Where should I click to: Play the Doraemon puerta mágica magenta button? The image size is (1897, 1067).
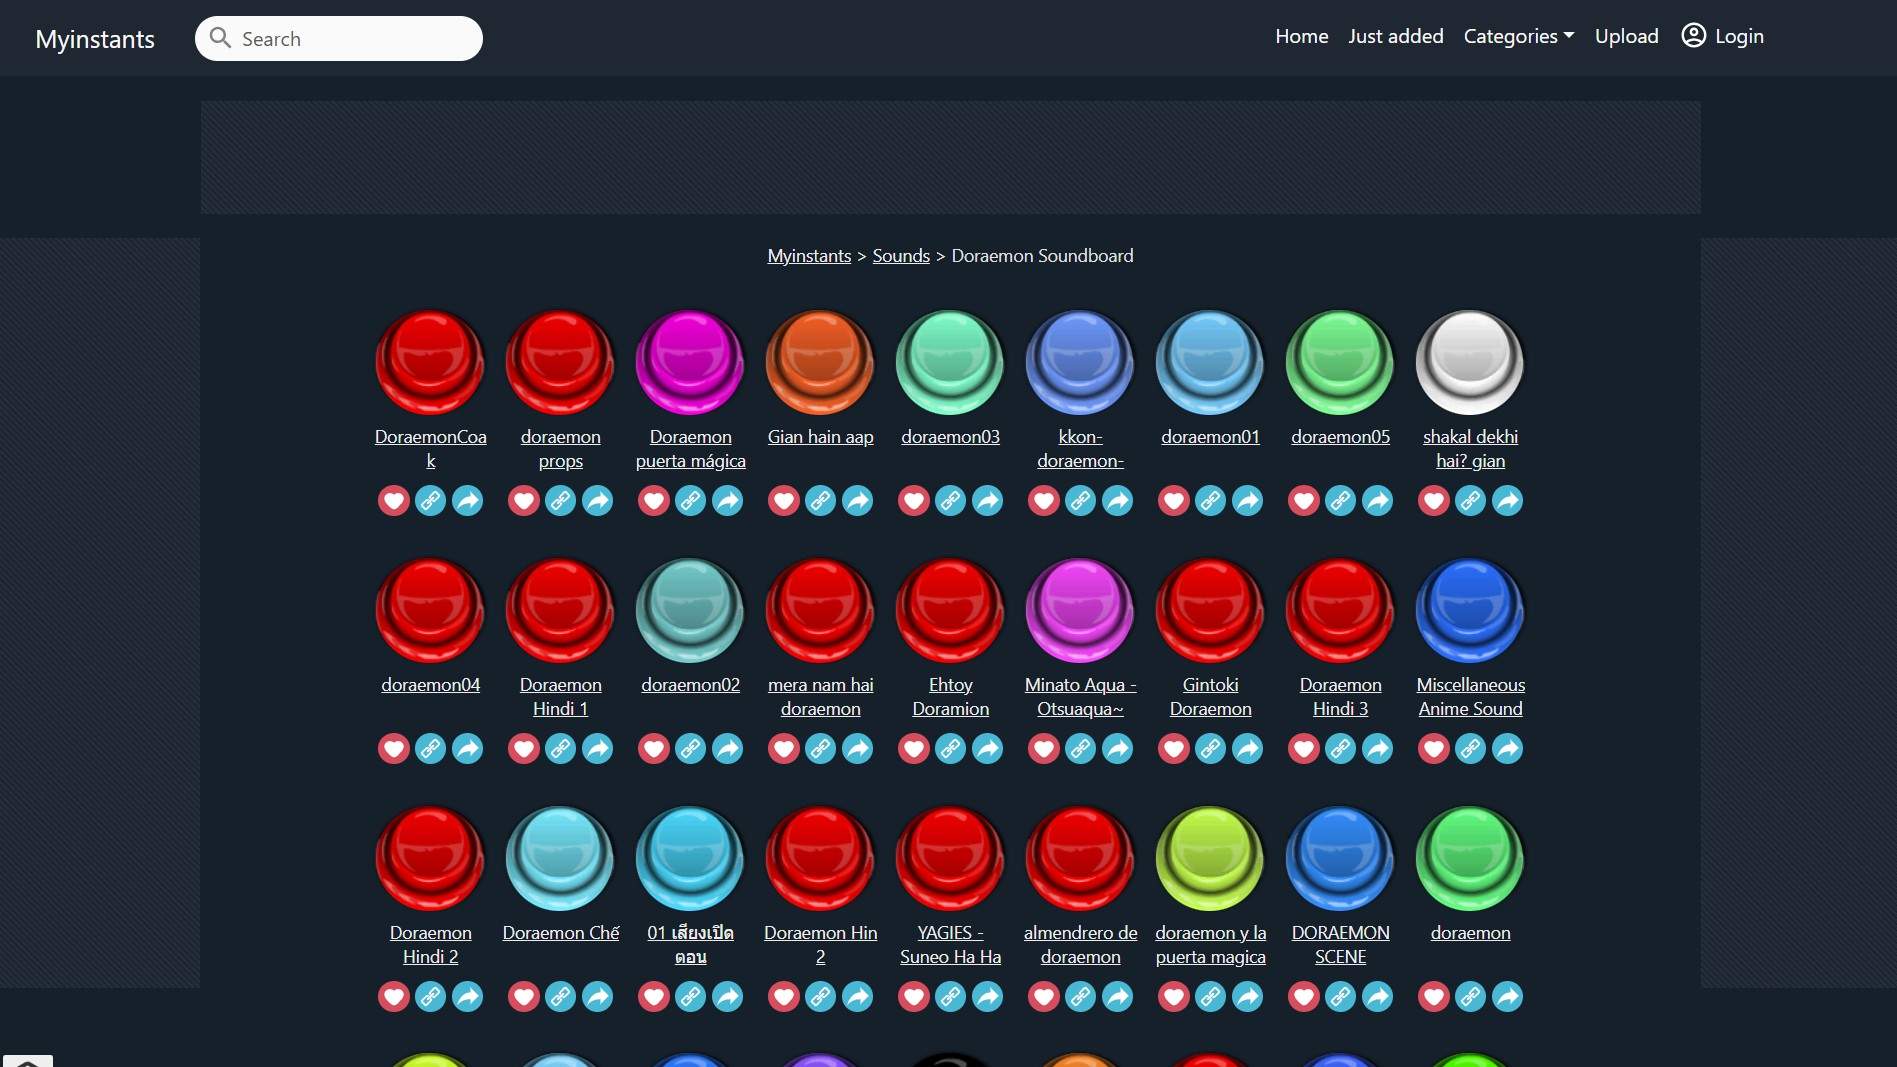690,362
